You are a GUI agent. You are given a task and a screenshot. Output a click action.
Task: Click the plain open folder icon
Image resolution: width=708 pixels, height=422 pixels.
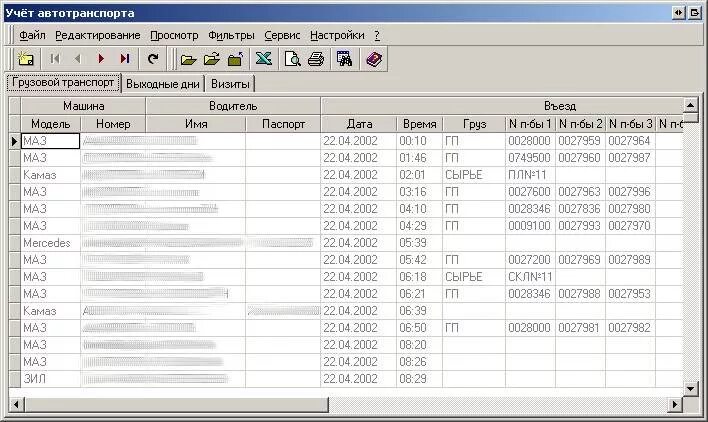[x=188, y=59]
